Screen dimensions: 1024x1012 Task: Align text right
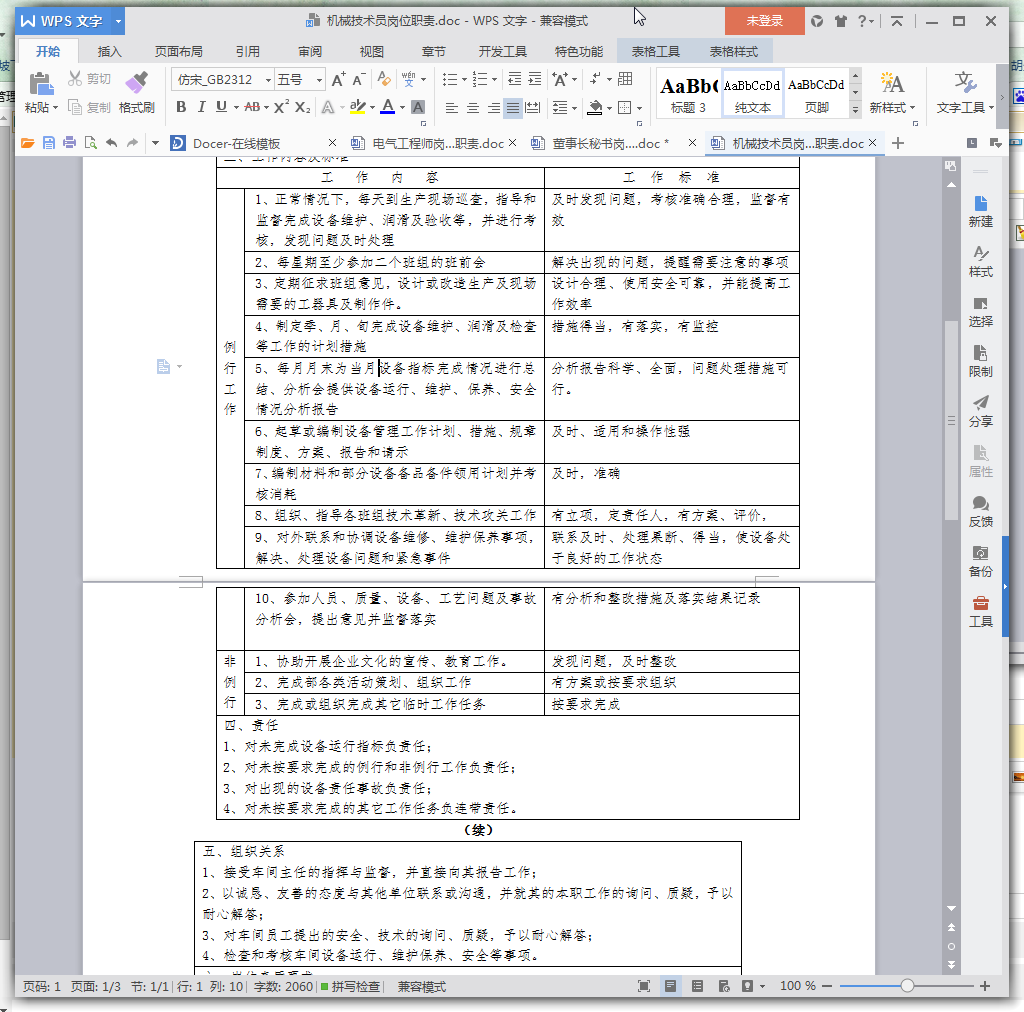493,108
